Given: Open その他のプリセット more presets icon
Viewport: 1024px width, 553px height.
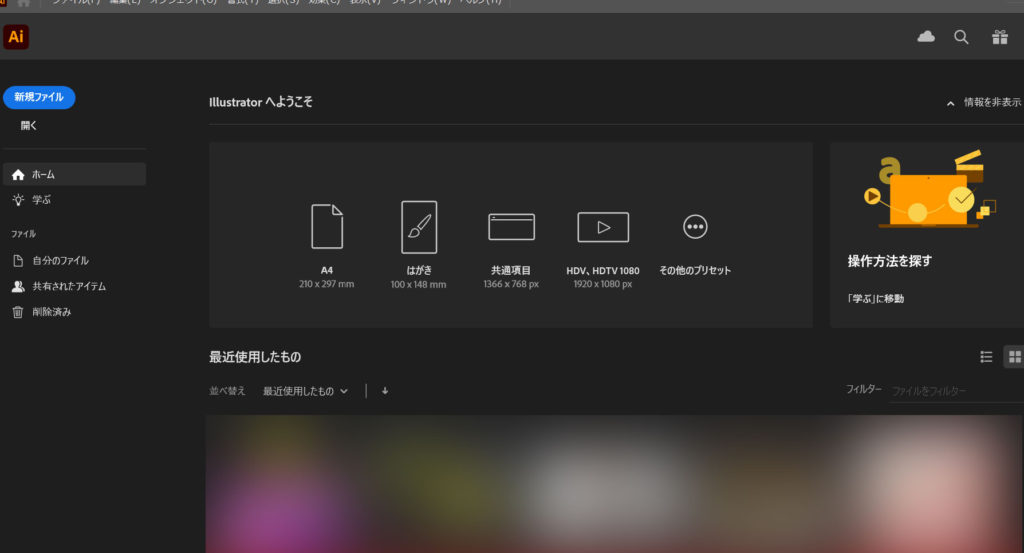Looking at the screenshot, I should coord(695,227).
